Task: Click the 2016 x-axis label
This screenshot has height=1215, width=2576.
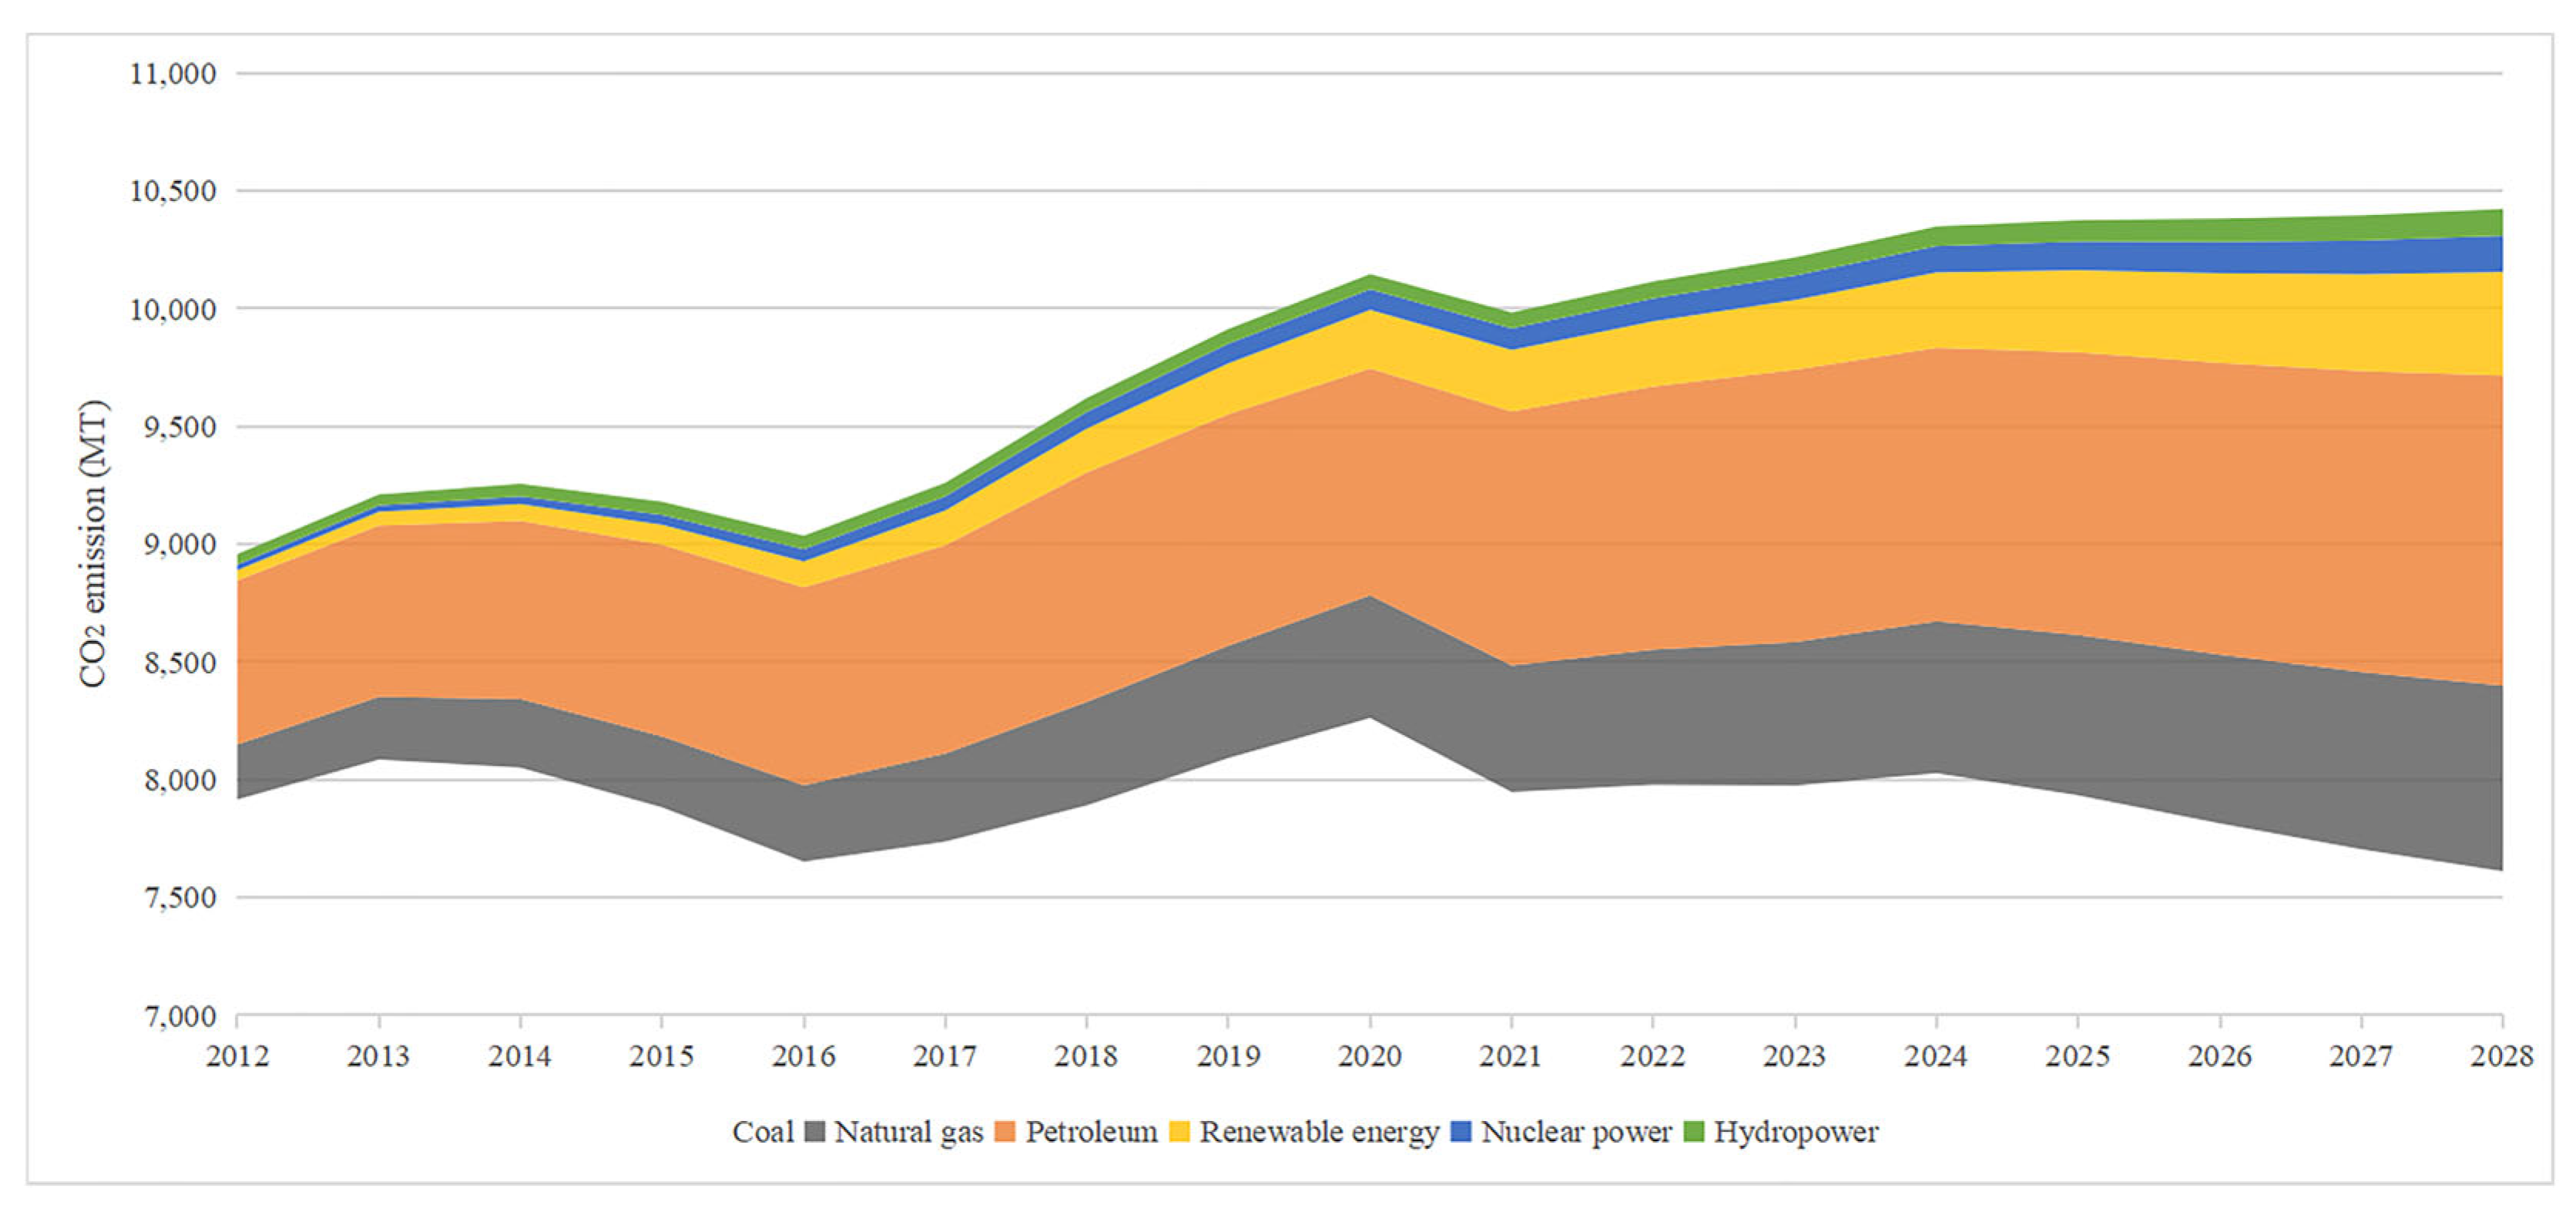Action: click(803, 1056)
